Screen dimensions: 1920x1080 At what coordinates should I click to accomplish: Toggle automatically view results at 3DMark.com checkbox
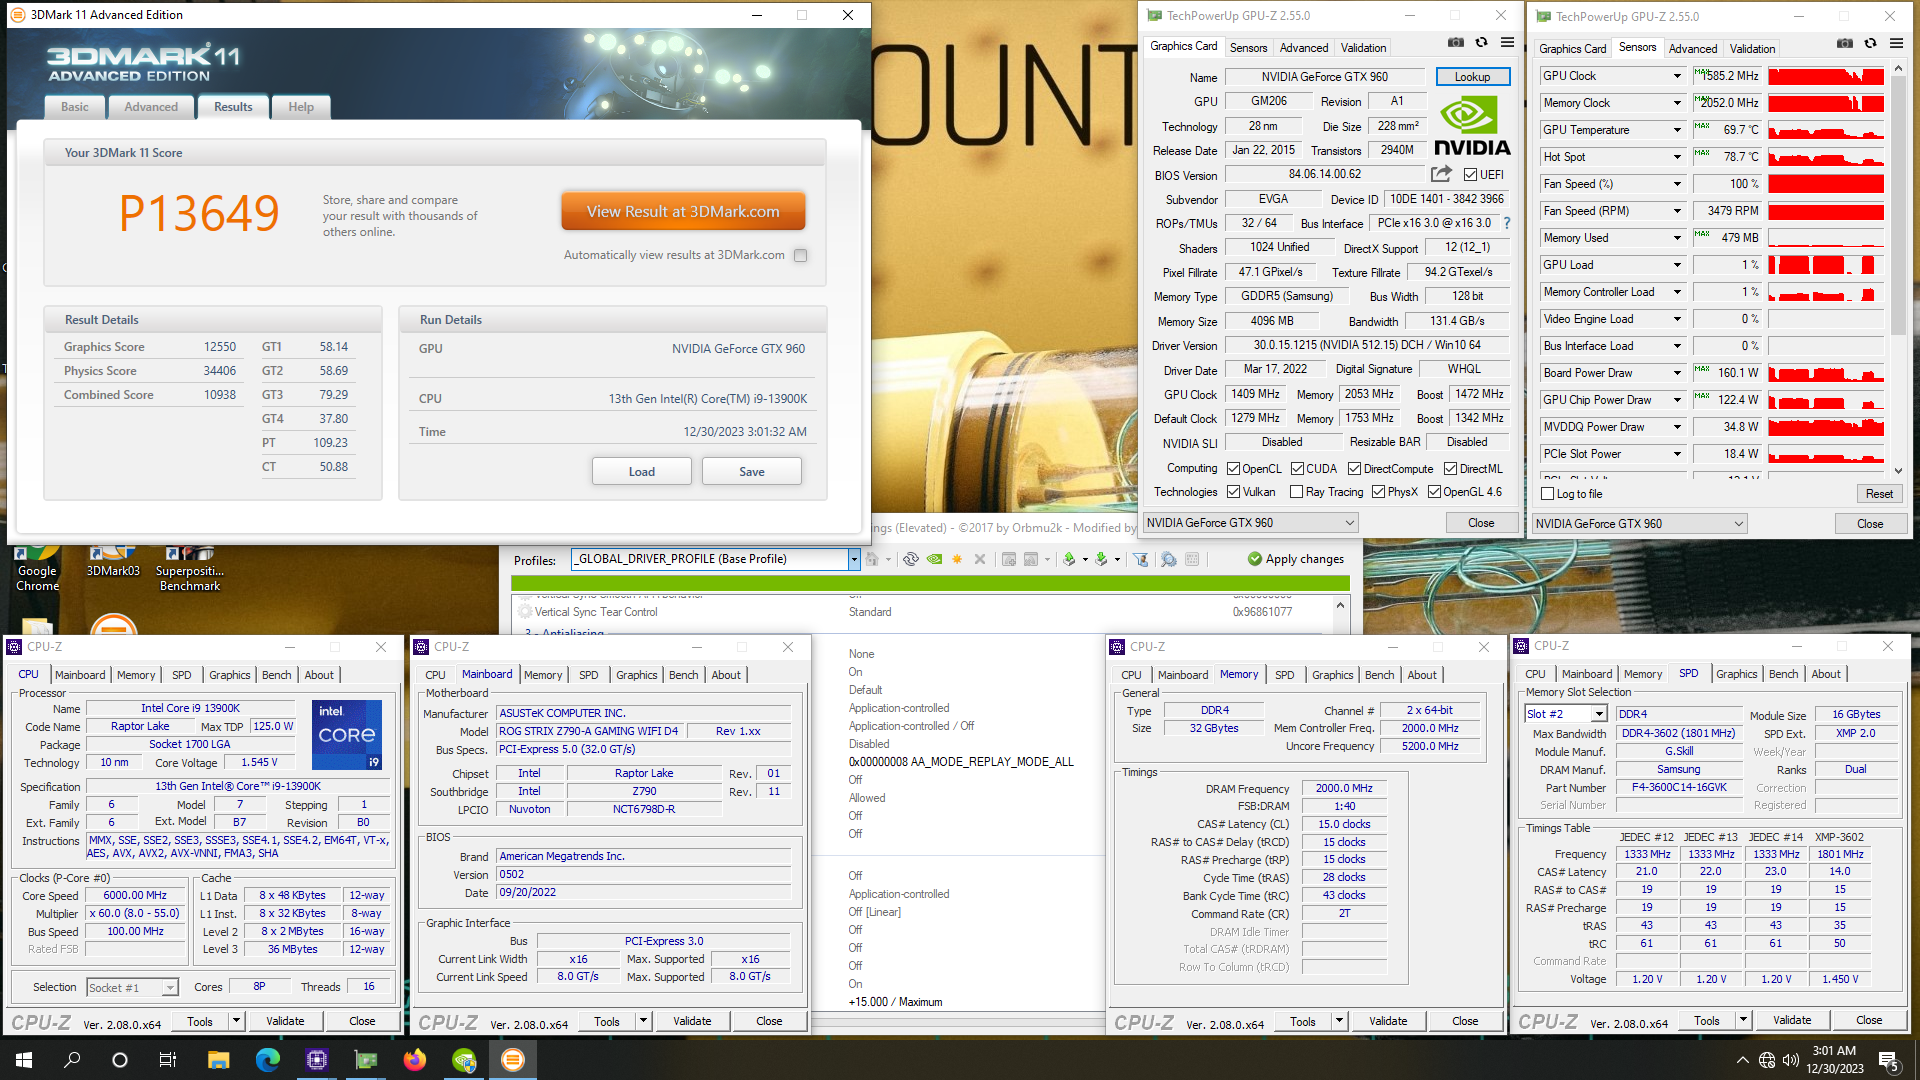pos(801,255)
